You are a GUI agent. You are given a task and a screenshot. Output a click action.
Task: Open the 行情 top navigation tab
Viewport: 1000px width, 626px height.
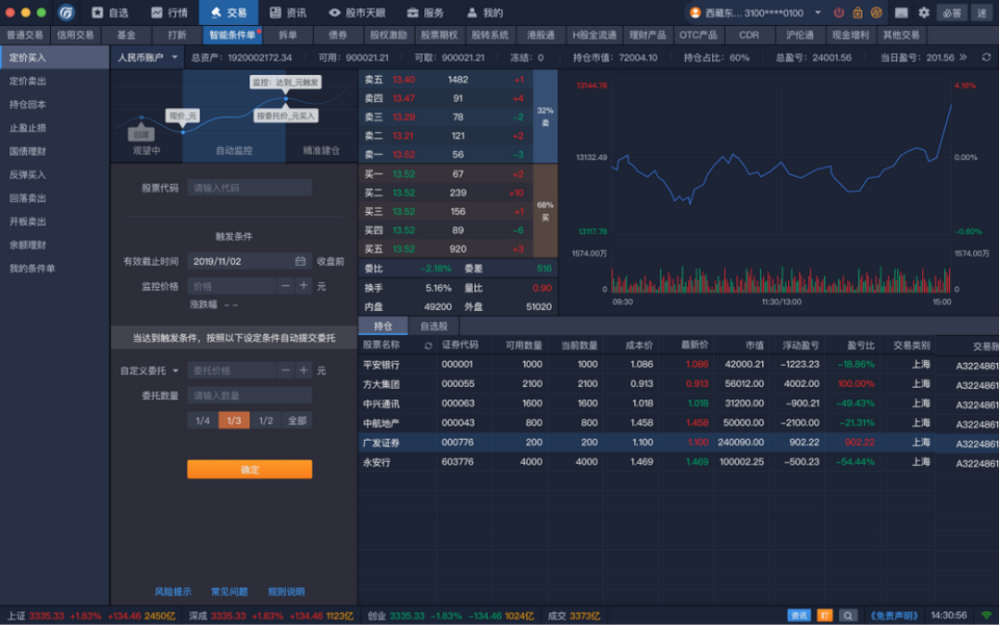pyautogui.click(x=169, y=13)
